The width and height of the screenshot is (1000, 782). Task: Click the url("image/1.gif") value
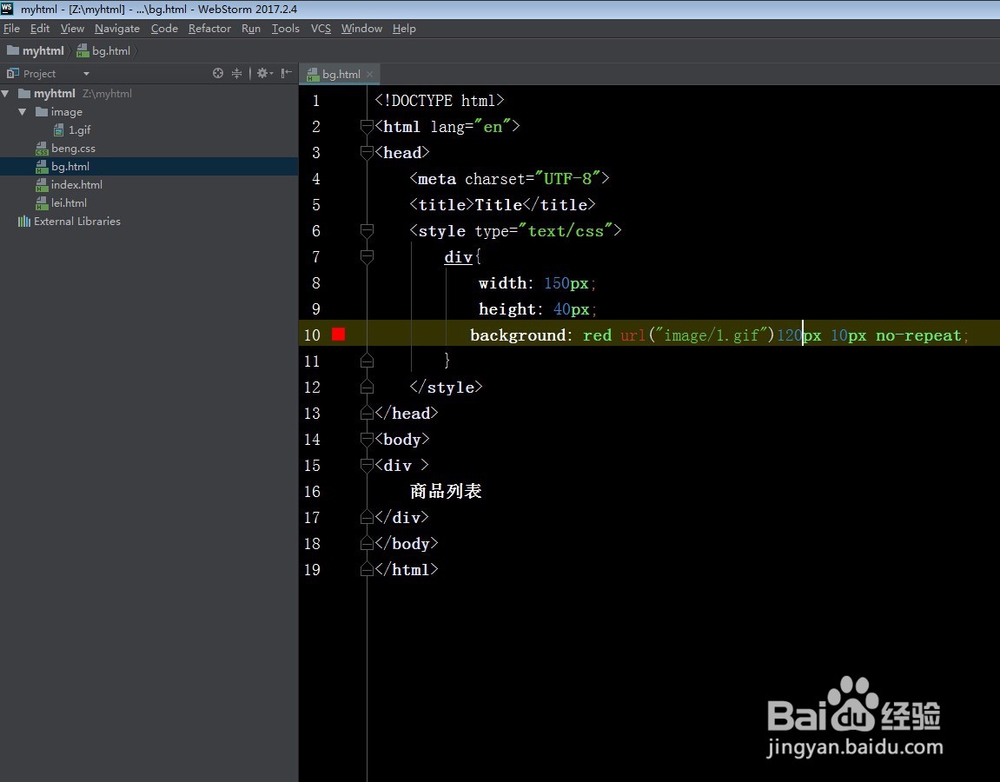697,335
